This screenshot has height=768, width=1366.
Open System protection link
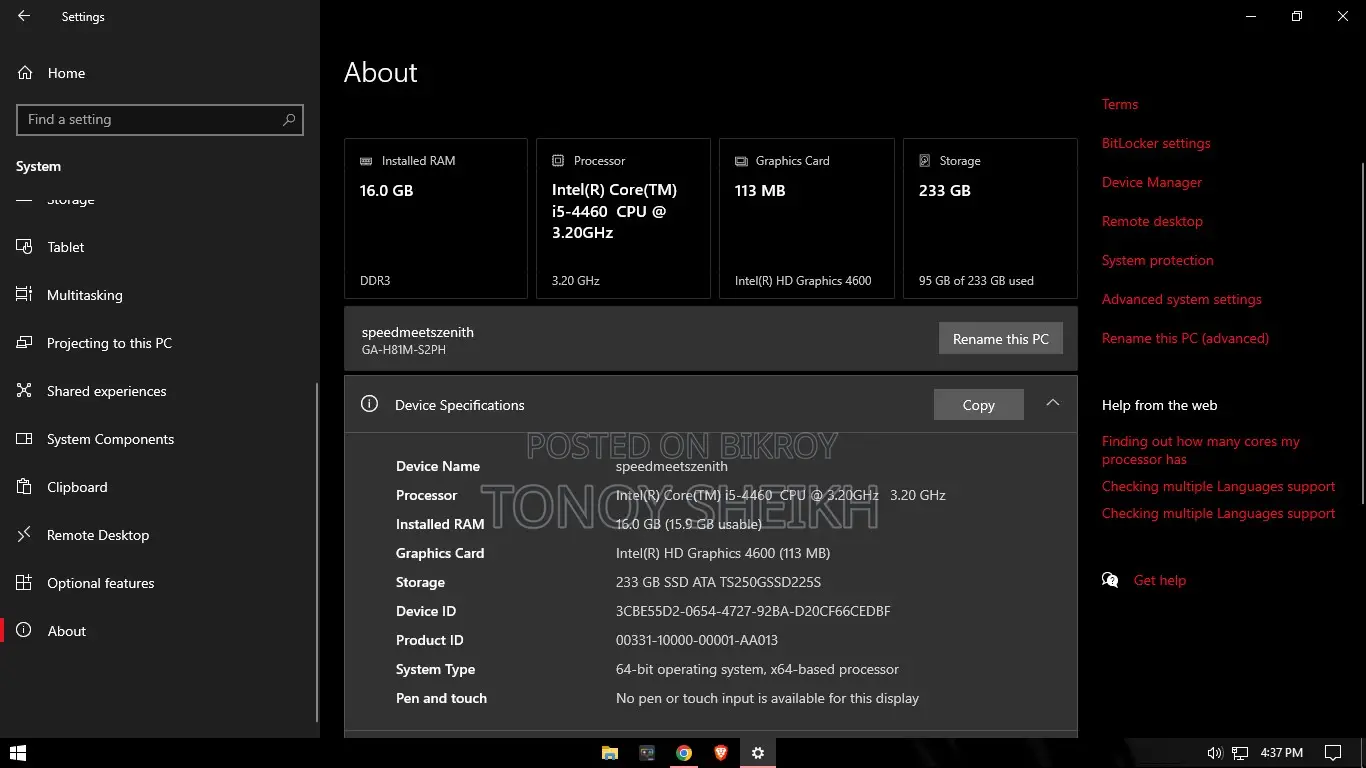(x=1158, y=260)
